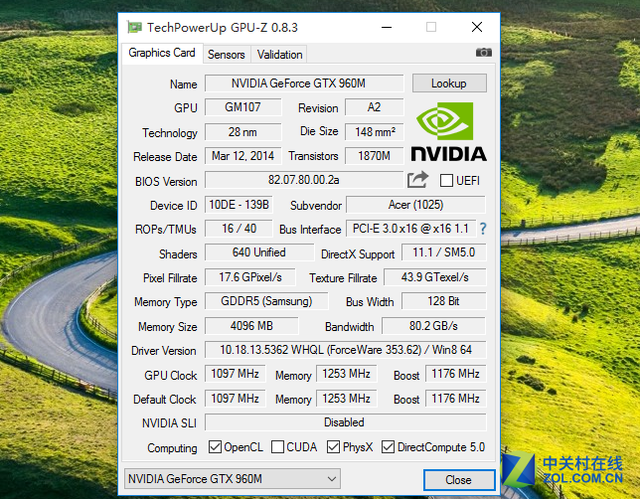The height and width of the screenshot is (499, 640).
Task: Switch to the Graphics Card tab
Action: [x=162, y=53]
